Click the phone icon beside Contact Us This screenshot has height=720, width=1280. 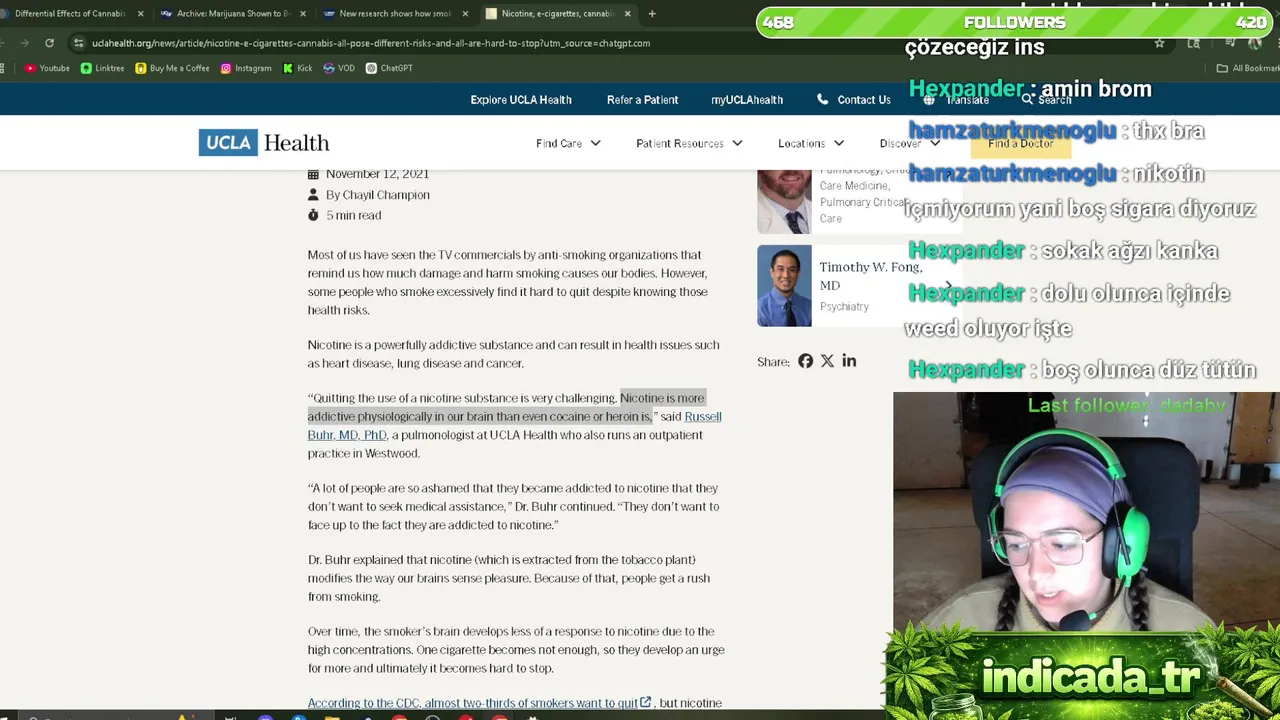(x=822, y=100)
